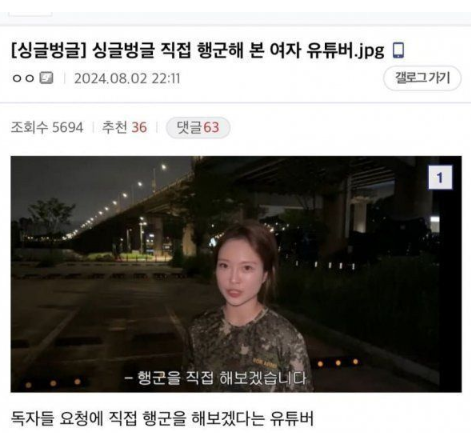This screenshot has width=471, height=433.
Task: Click the subtitle 행군을 직접 해보겠습니다 in image
Action: [215, 378]
